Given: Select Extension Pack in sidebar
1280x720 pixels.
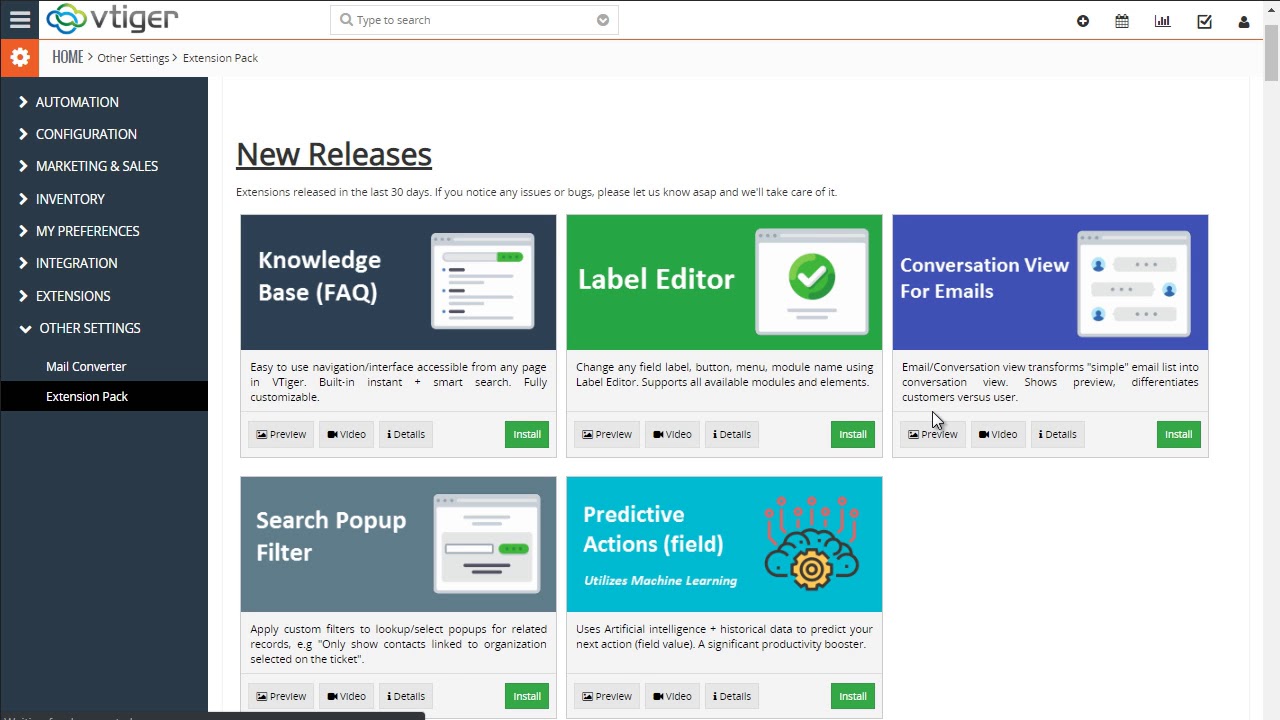Looking at the screenshot, I should (x=104, y=396).
